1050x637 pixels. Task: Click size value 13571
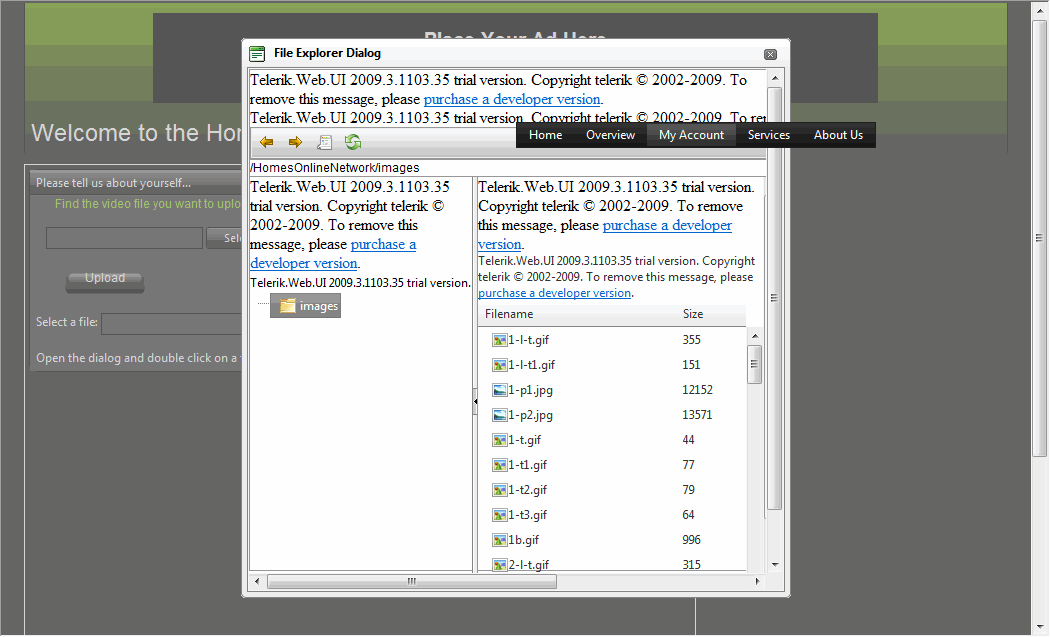tap(697, 415)
